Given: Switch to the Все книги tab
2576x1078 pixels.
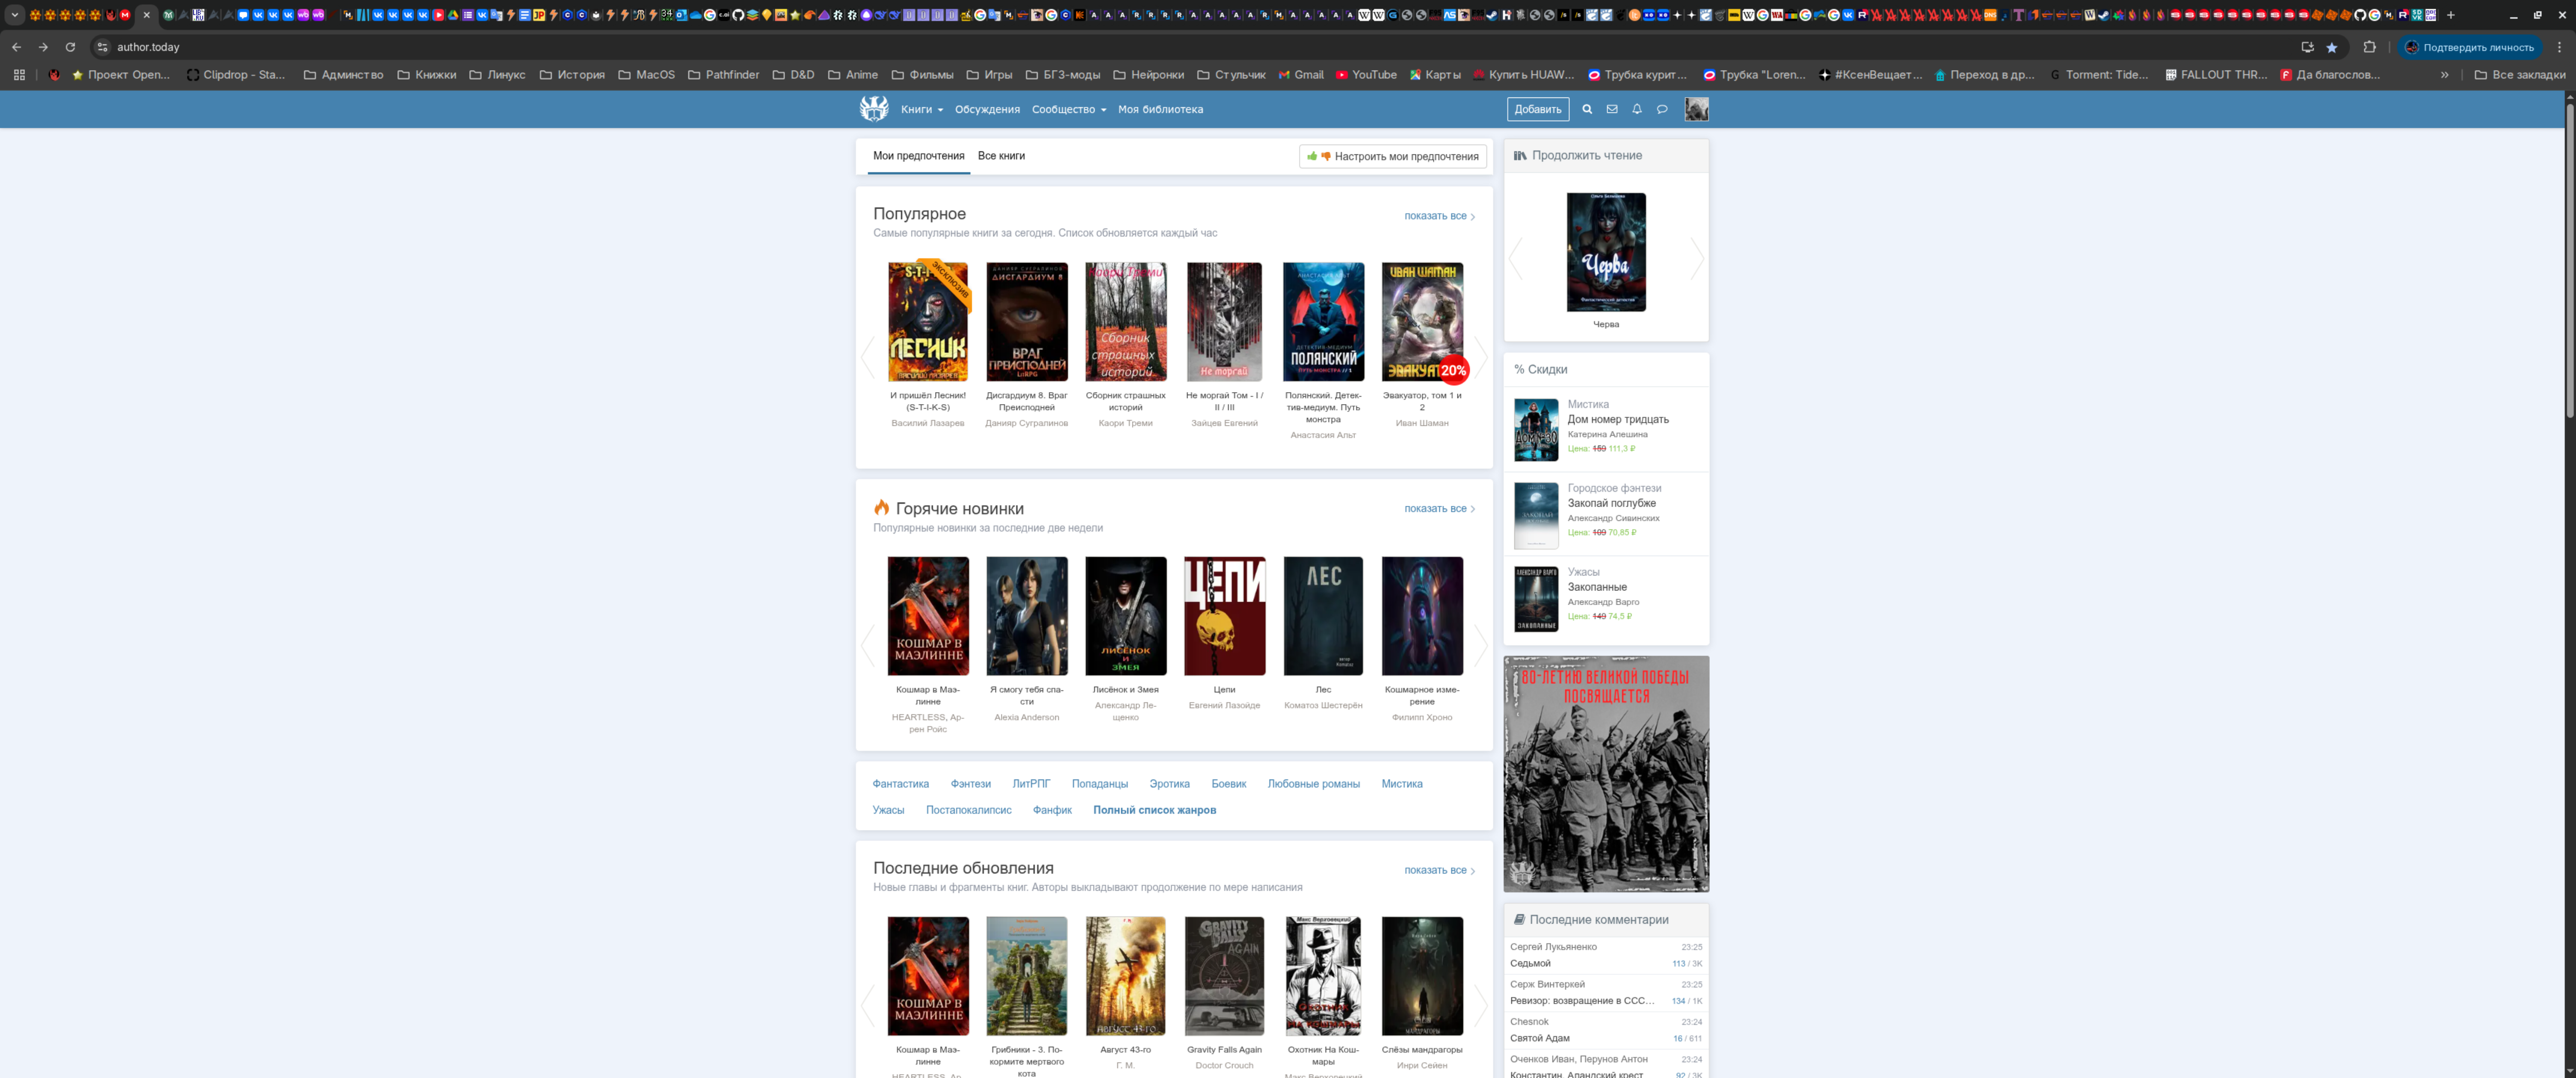Looking at the screenshot, I should (1001, 156).
